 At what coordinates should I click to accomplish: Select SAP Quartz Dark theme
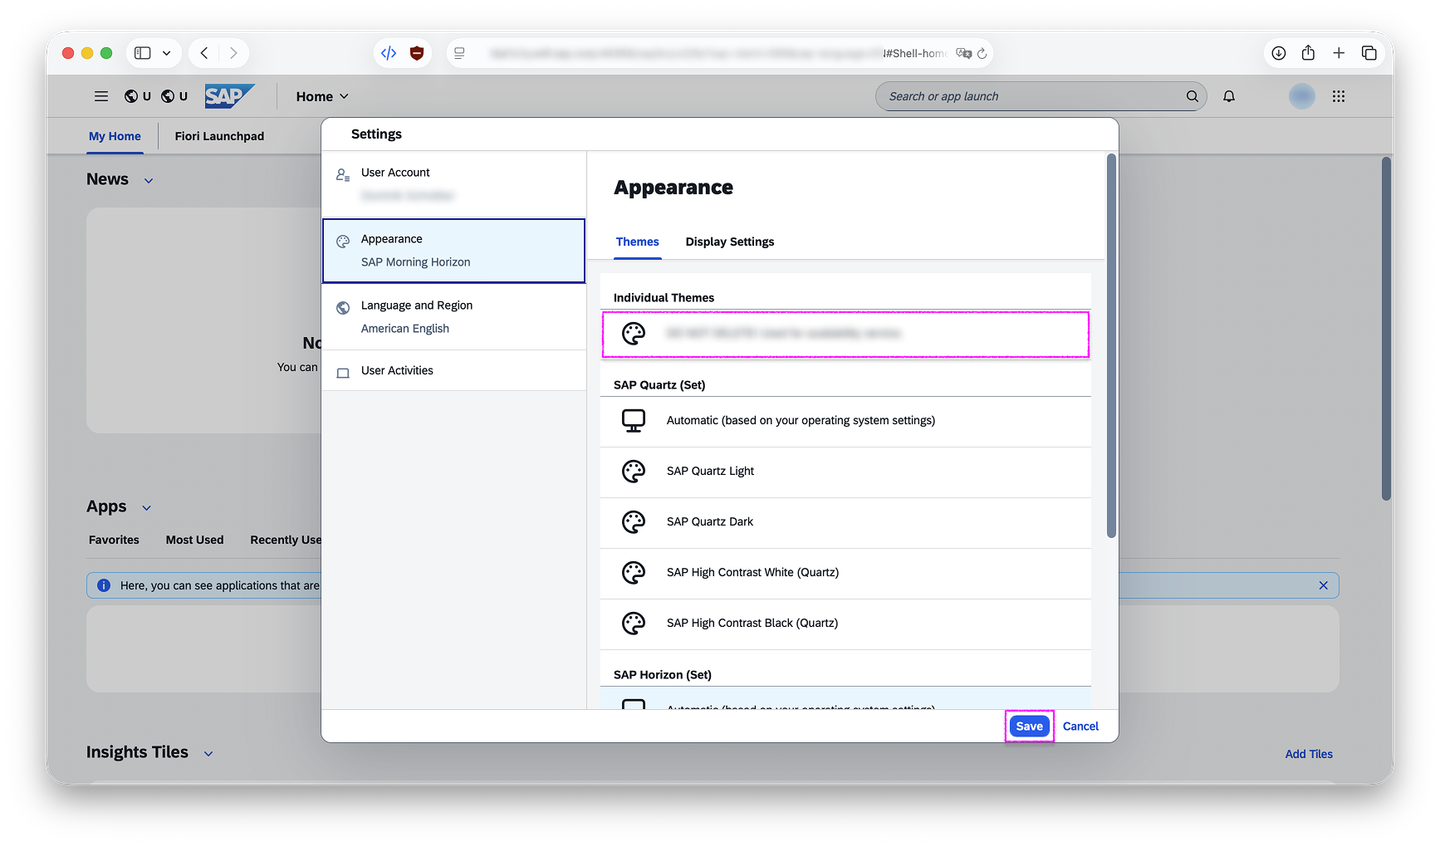pos(845,522)
